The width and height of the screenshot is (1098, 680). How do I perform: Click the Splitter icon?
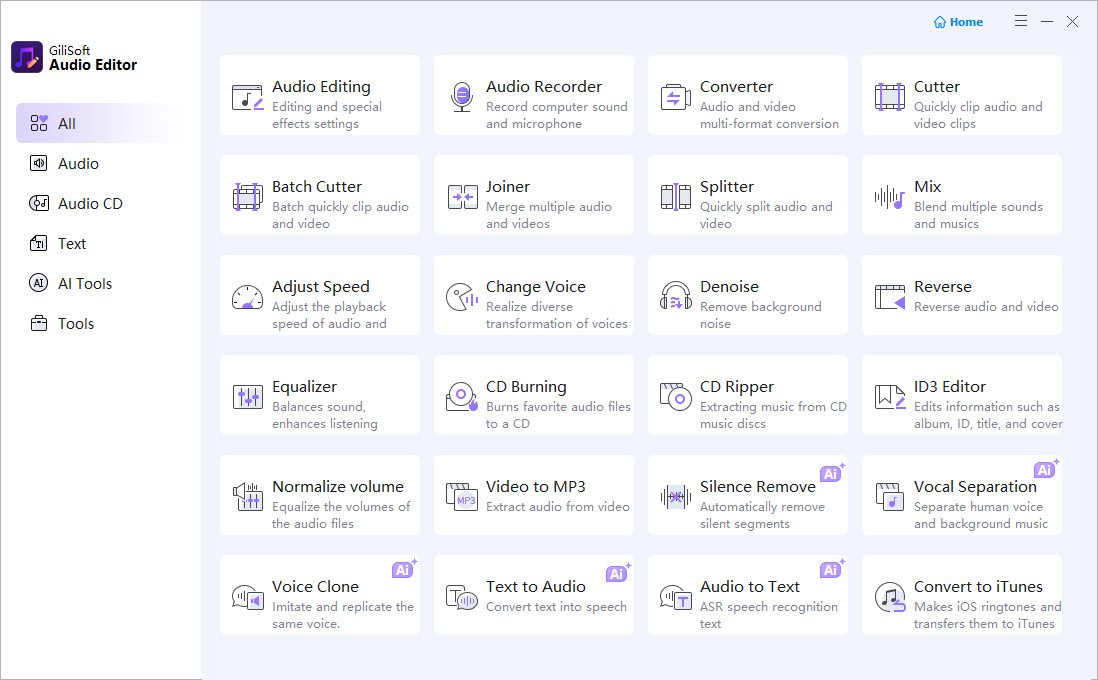676,197
